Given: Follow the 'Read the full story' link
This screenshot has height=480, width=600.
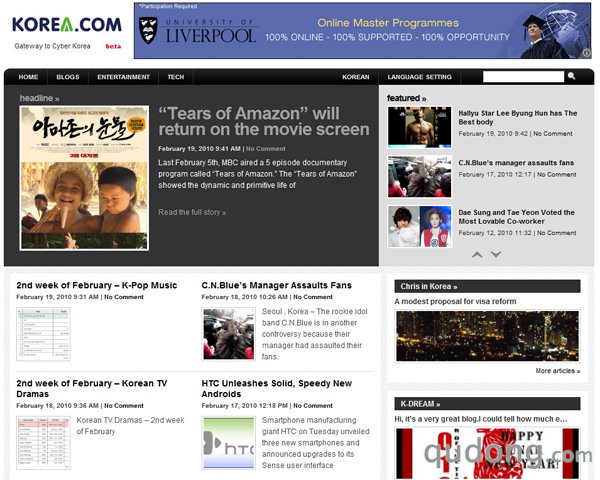Looking at the screenshot, I should (x=192, y=212).
